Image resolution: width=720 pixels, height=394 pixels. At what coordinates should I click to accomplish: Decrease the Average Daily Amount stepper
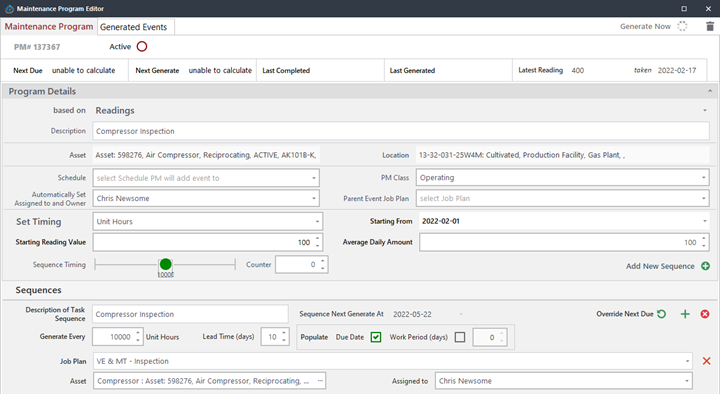point(703,246)
